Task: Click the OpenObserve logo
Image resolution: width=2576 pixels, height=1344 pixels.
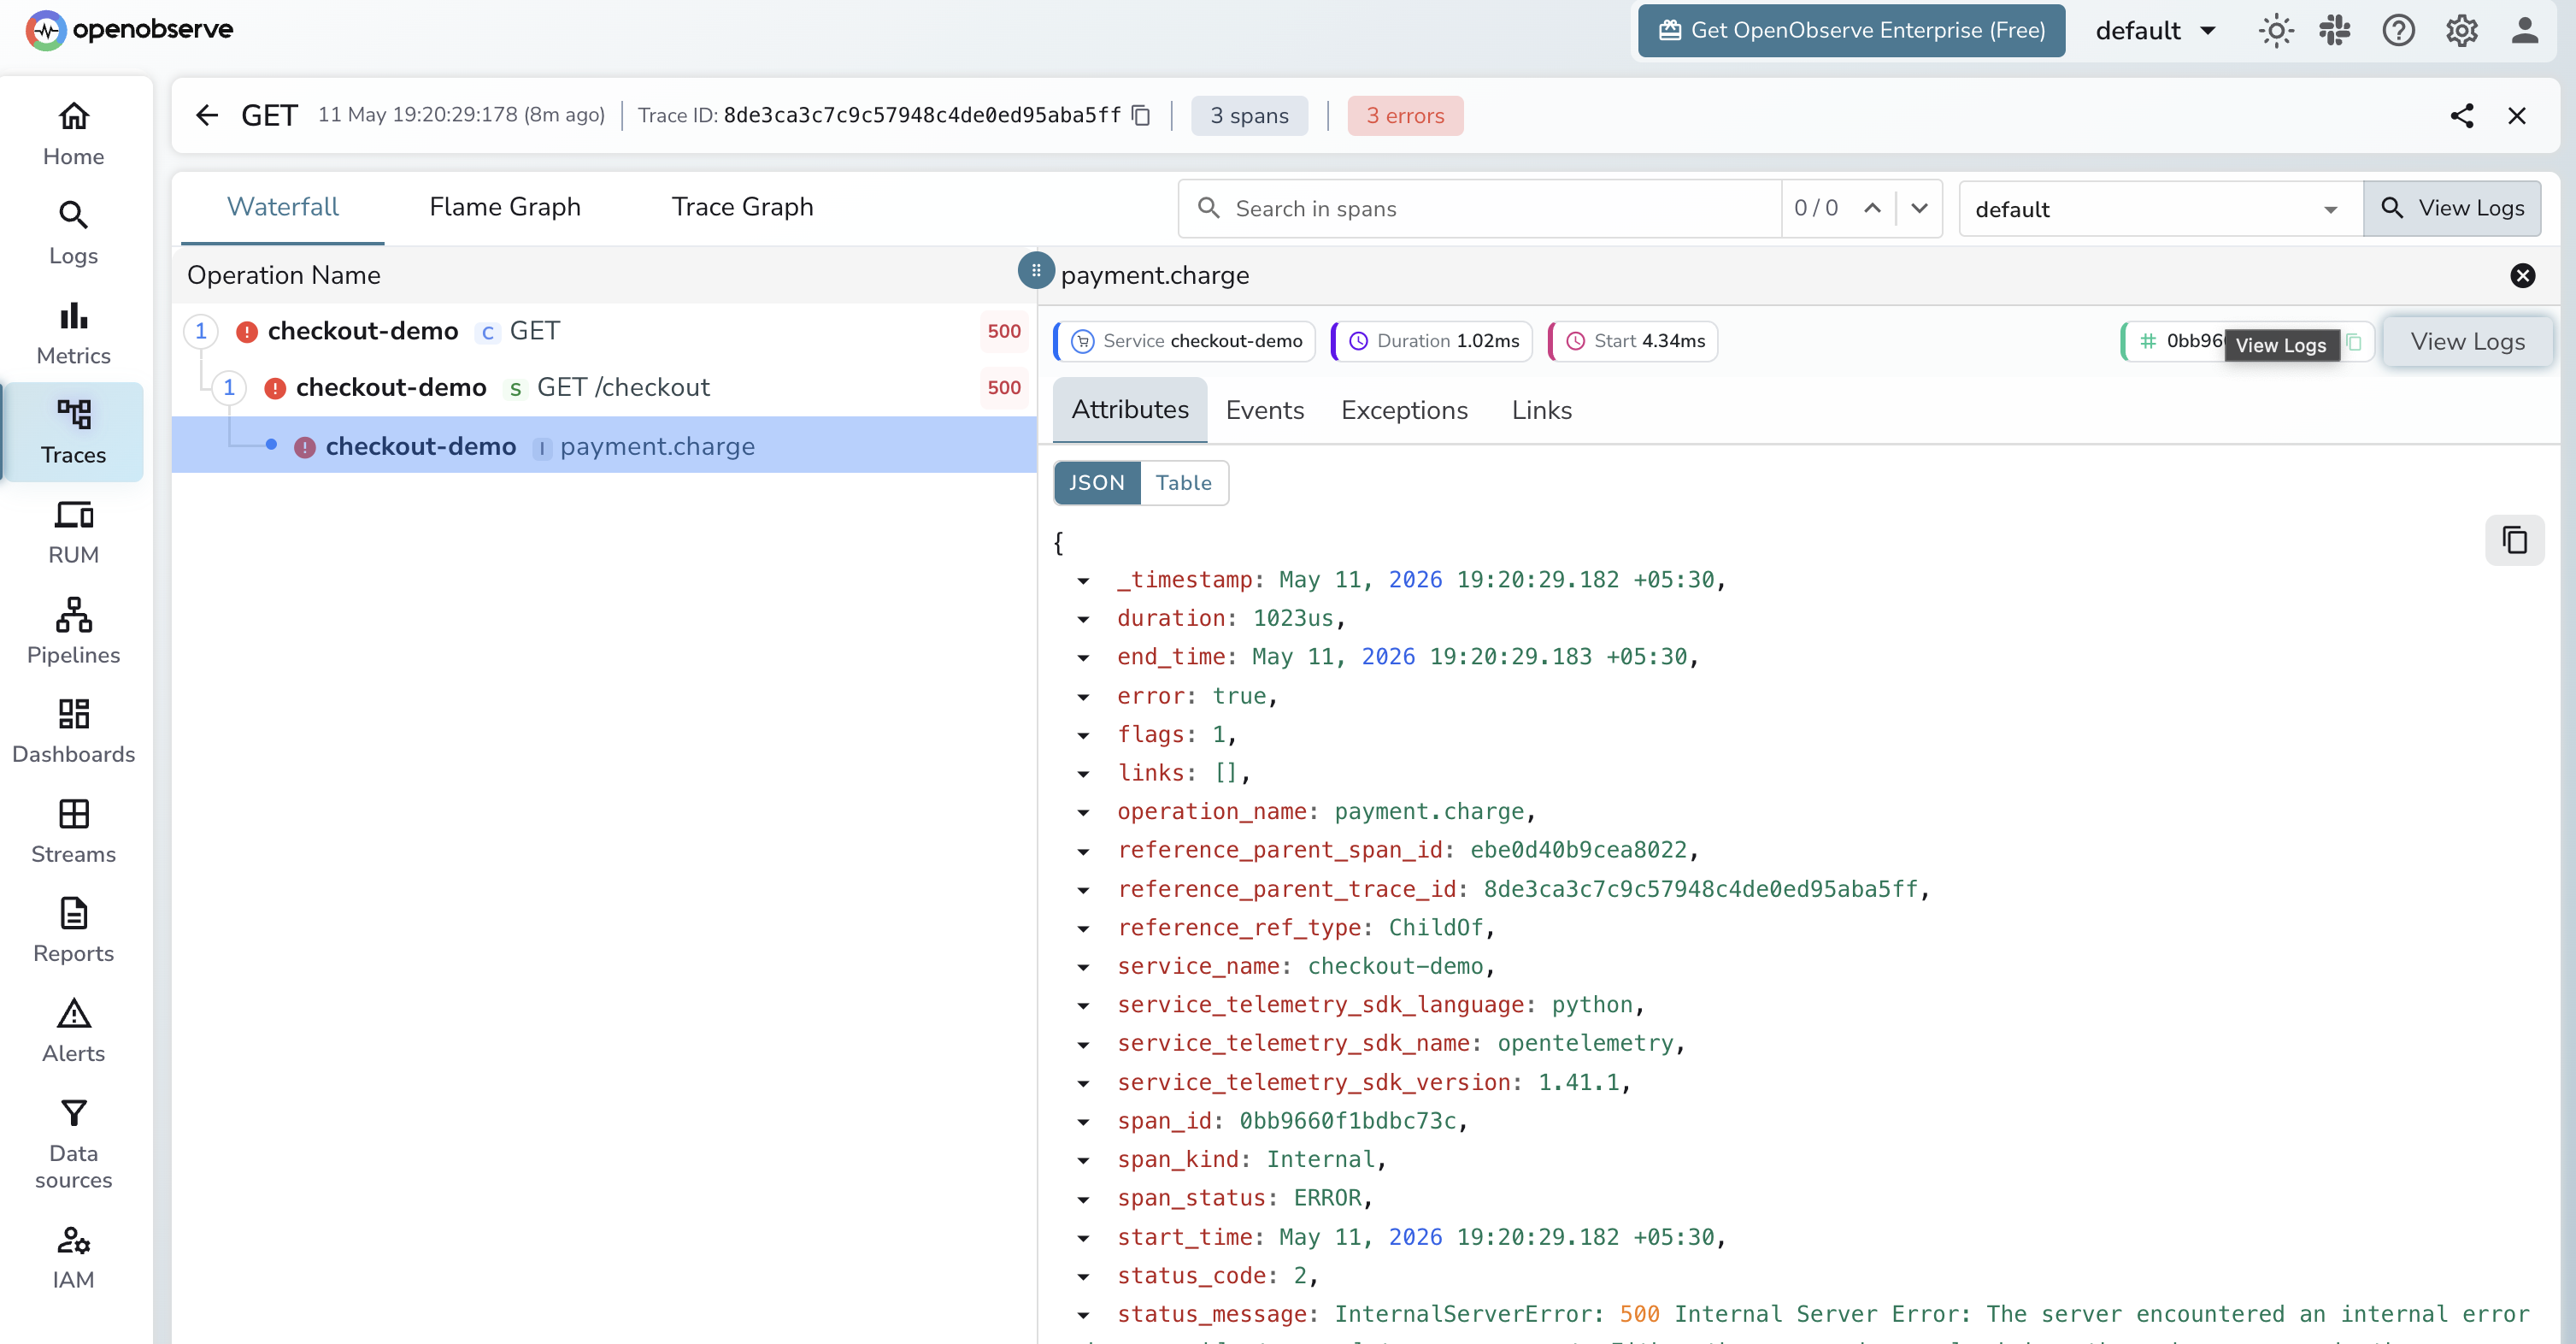Action: tap(129, 30)
